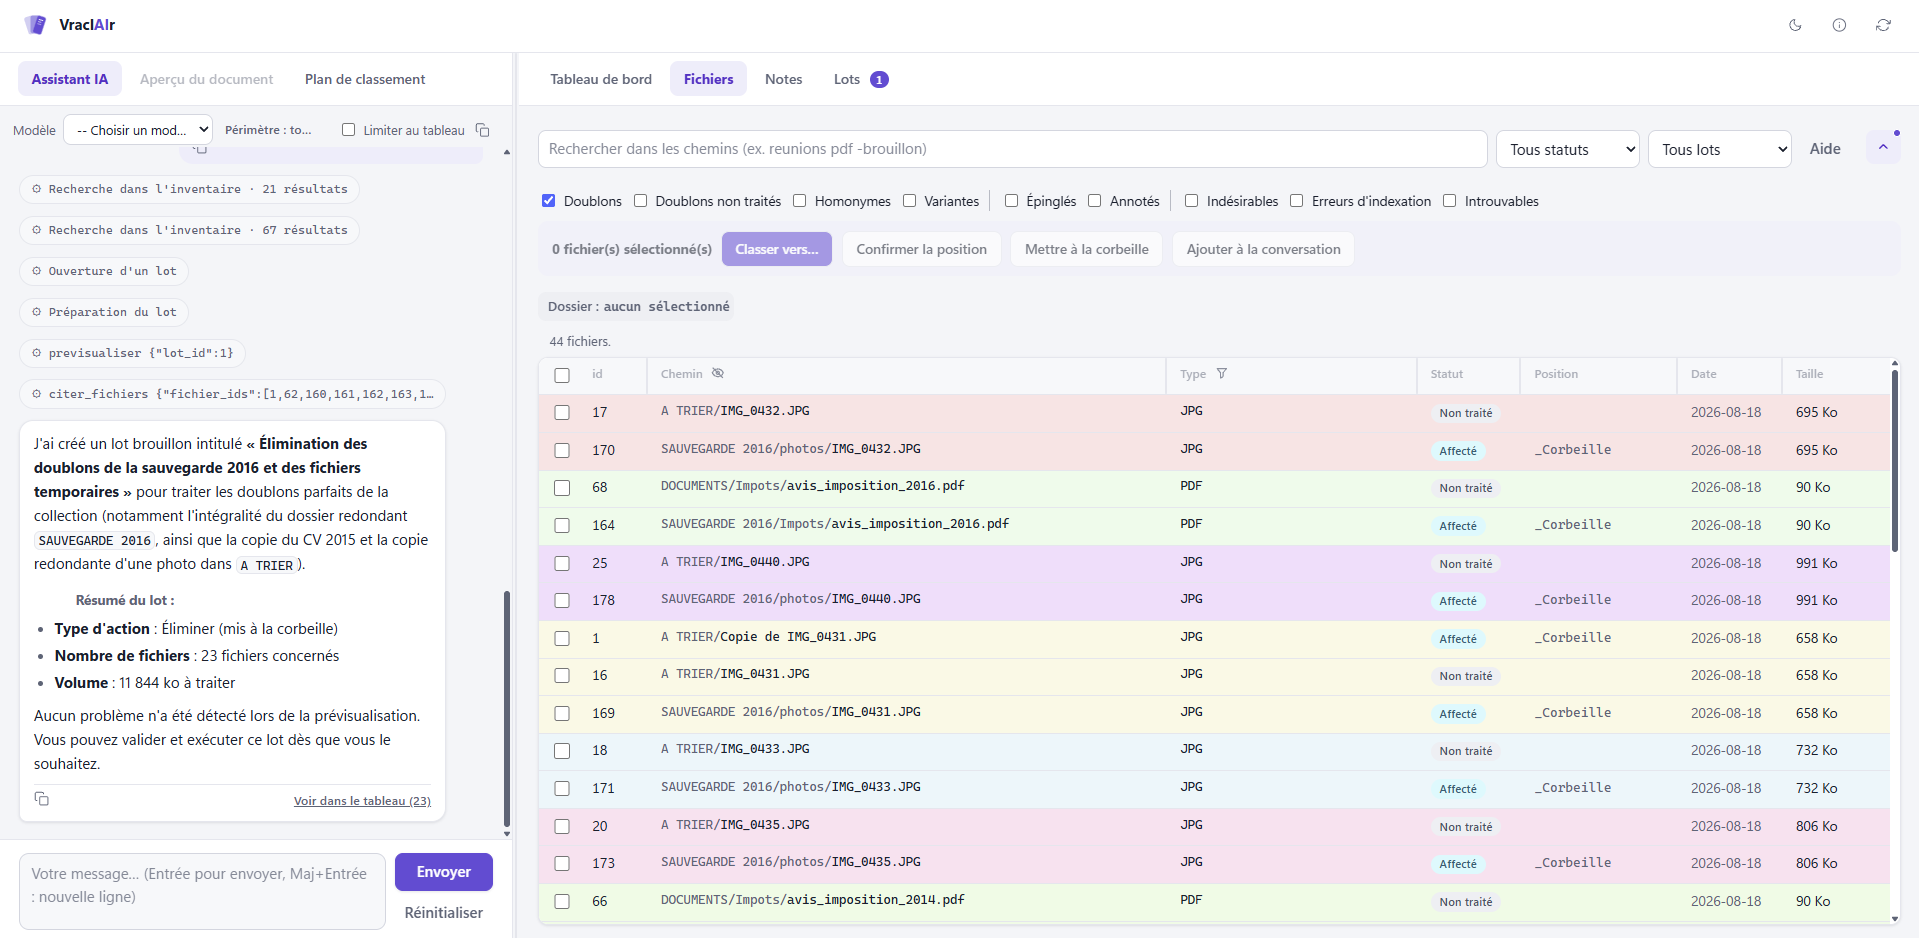Focus the Votre message input box
The image size is (1919, 938).
(202, 891)
